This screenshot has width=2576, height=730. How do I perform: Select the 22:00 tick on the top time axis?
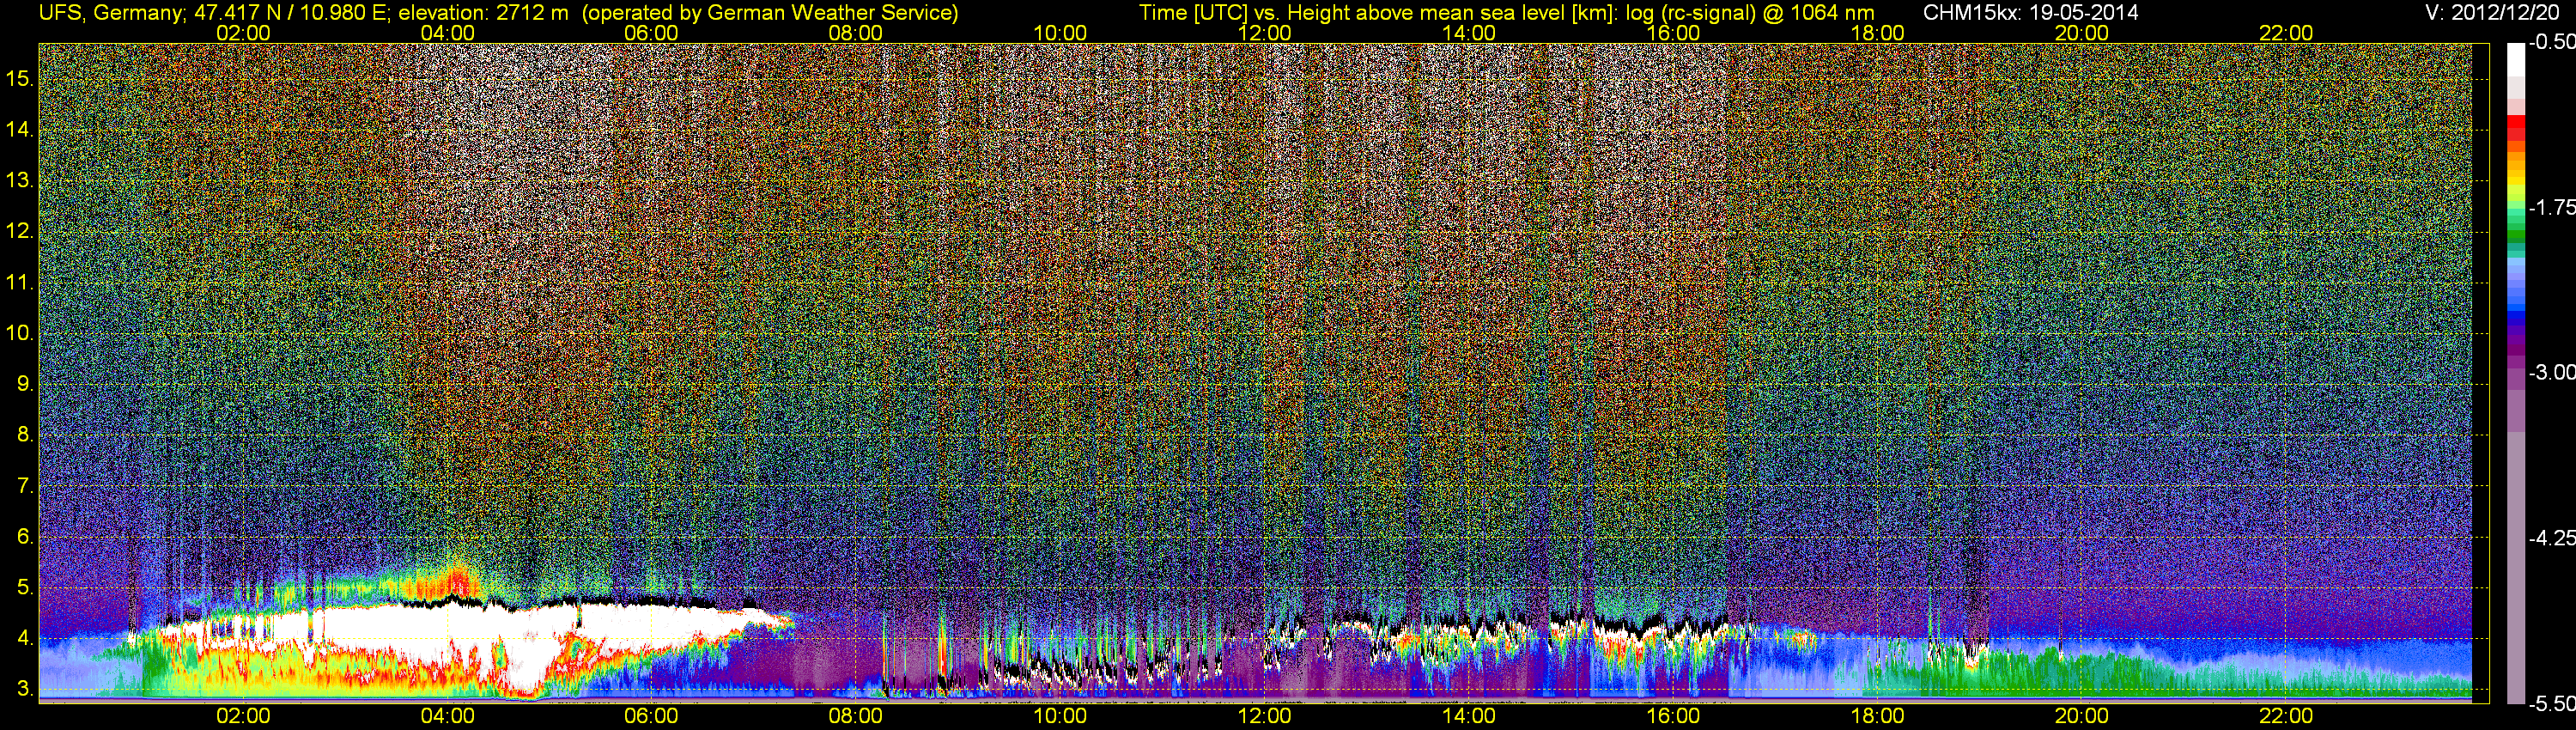[2286, 33]
